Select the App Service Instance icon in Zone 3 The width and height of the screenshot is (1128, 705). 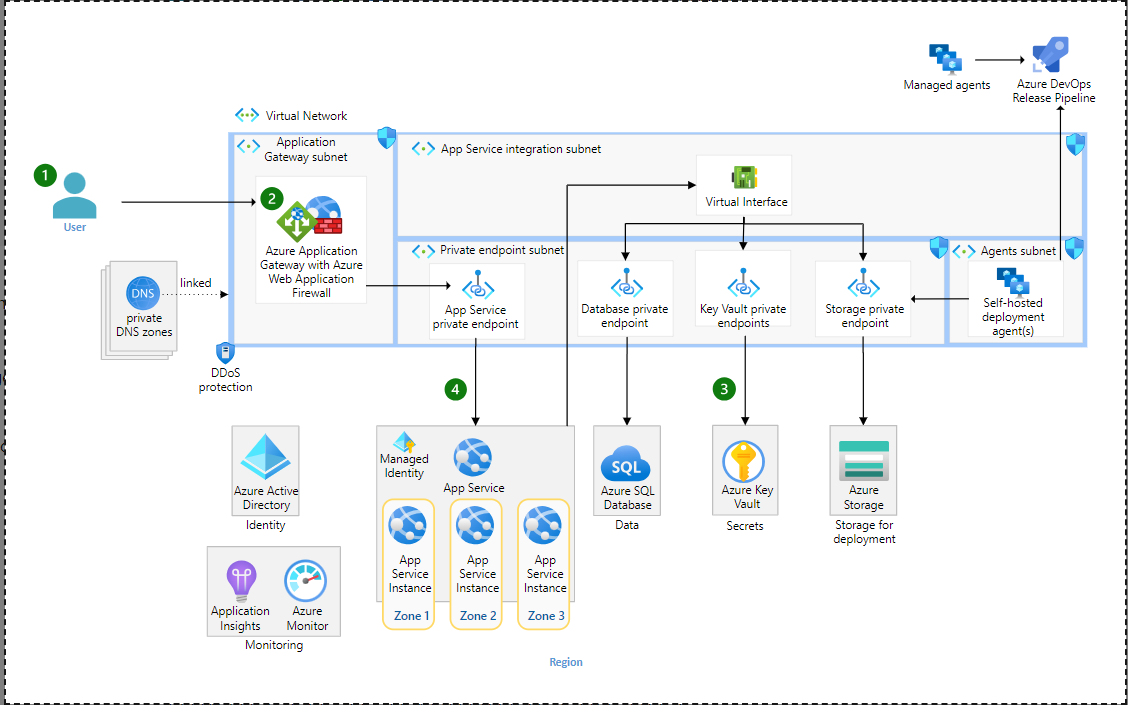pyautogui.click(x=542, y=525)
